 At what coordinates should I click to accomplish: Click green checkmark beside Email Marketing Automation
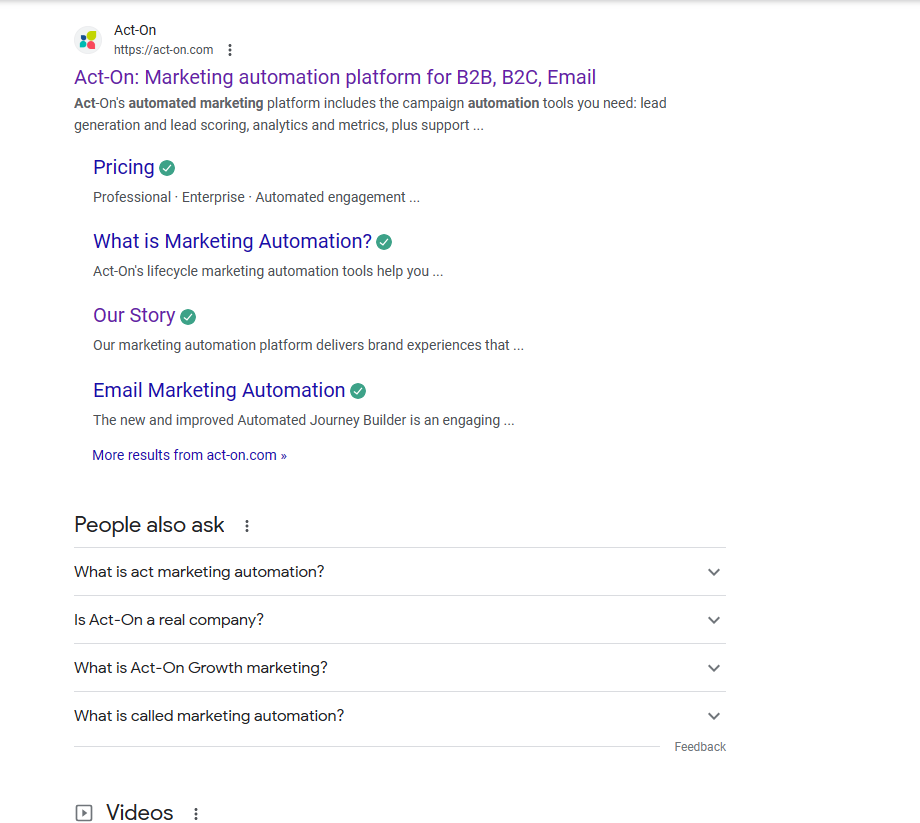[358, 391]
